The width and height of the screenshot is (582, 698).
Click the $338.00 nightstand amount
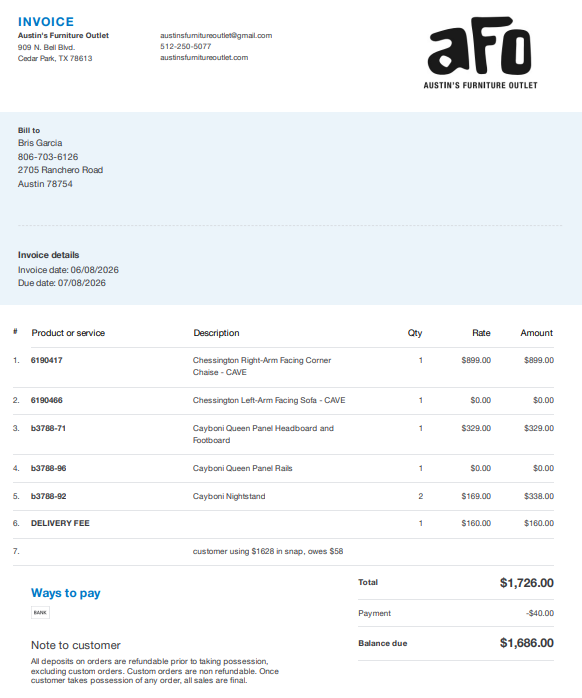coord(539,496)
